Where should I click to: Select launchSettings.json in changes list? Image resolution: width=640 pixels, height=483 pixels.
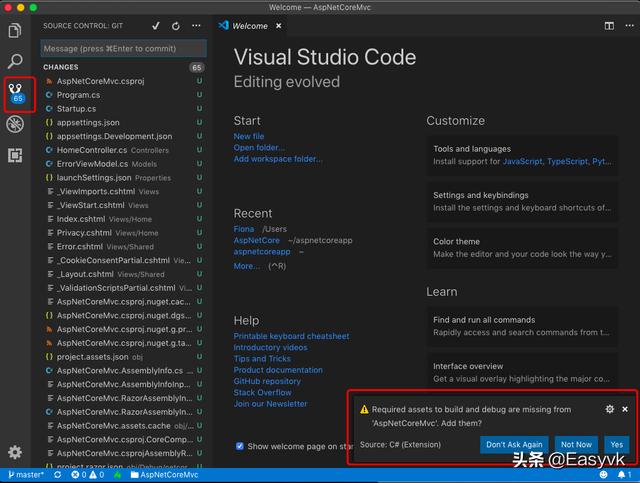click(x=123, y=178)
